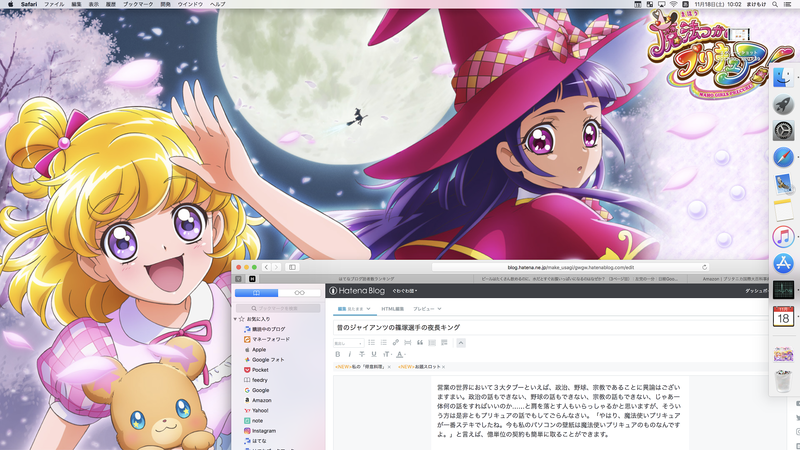
Task: Open the 編集 見たまま mode dropdown arrow
Action: (x=368, y=309)
